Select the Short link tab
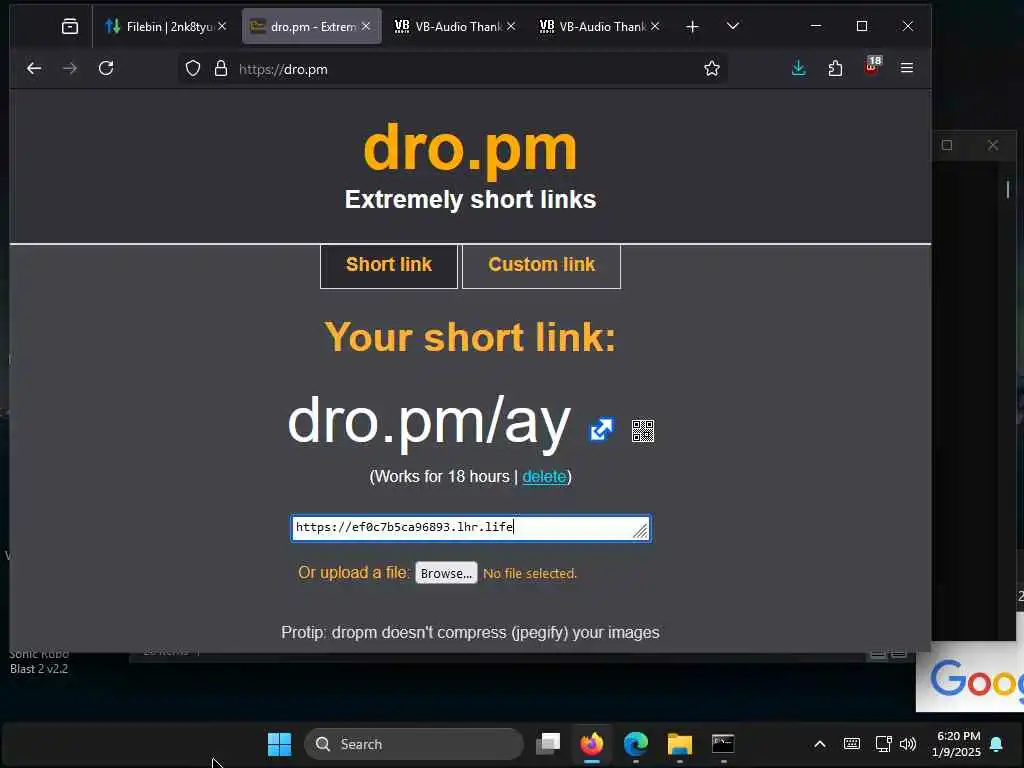This screenshot has height=768, width=1024. pyautogui.click(x=389, y=265)
